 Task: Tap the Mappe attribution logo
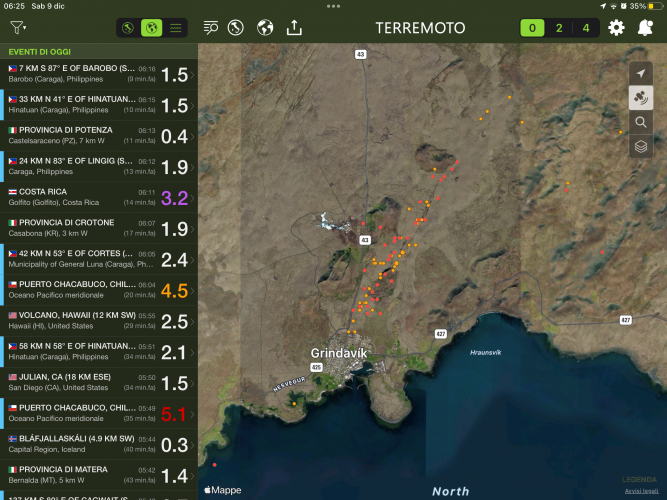[223, 490]
